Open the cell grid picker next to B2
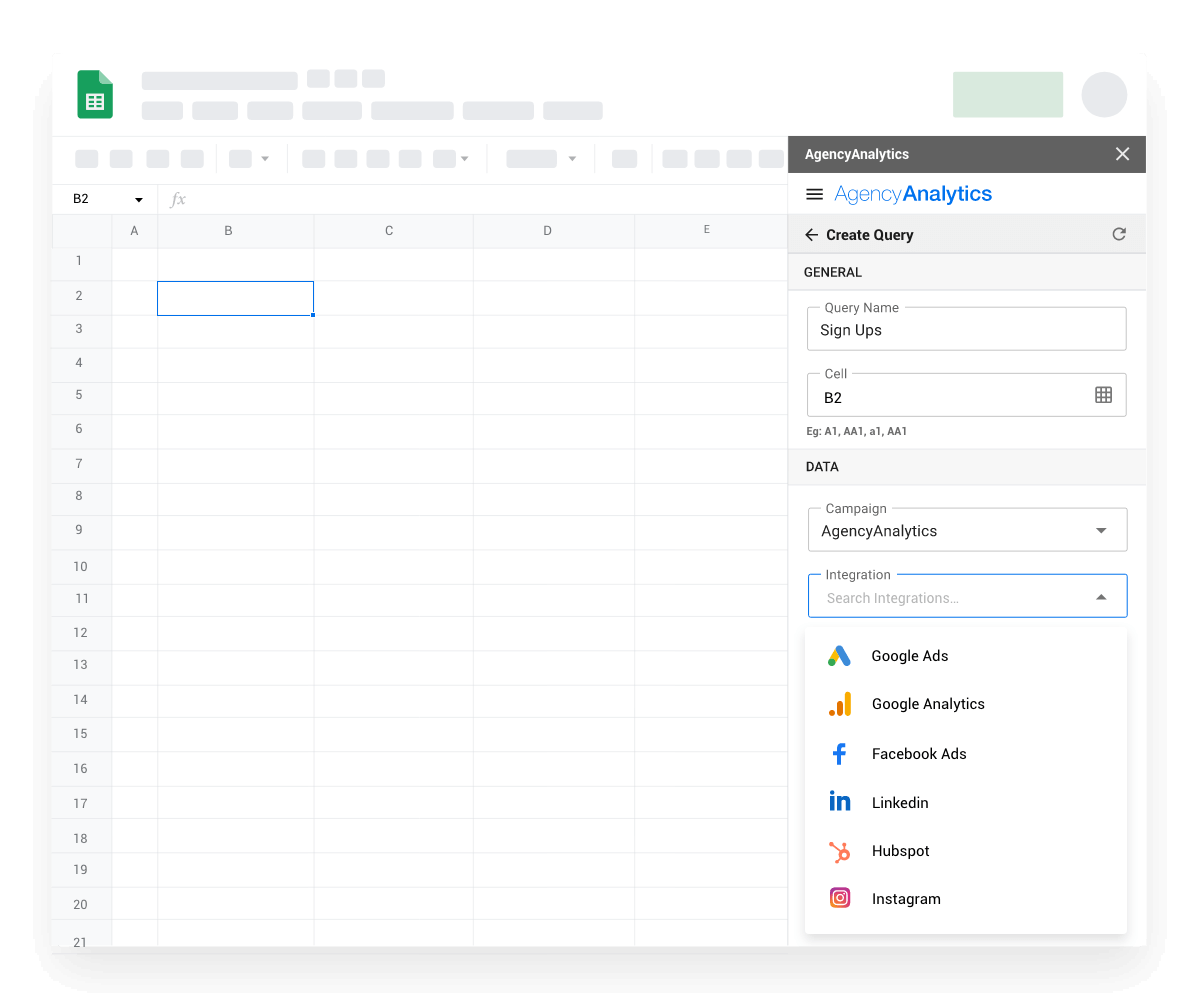1200x1000 pixels. coord(1103,394)
